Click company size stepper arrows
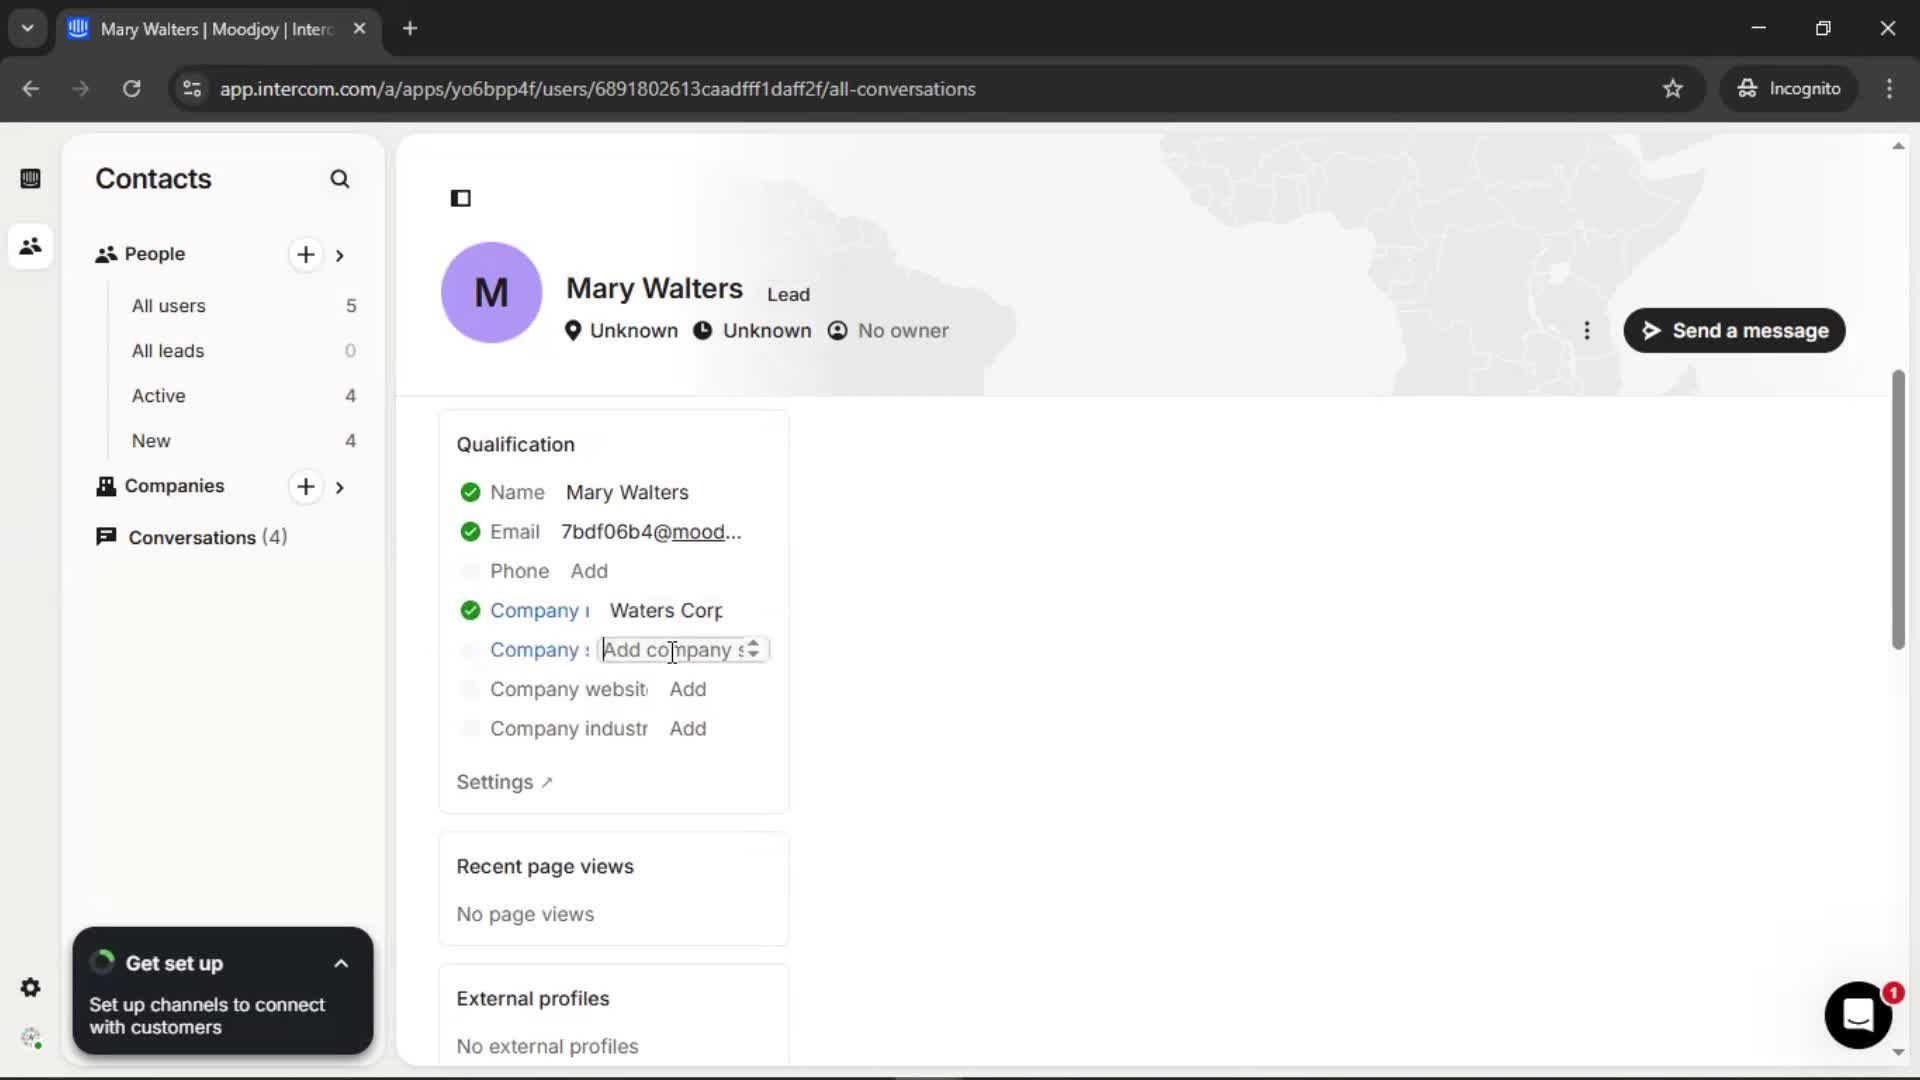1920x1080 pixels. pos(753,650)
